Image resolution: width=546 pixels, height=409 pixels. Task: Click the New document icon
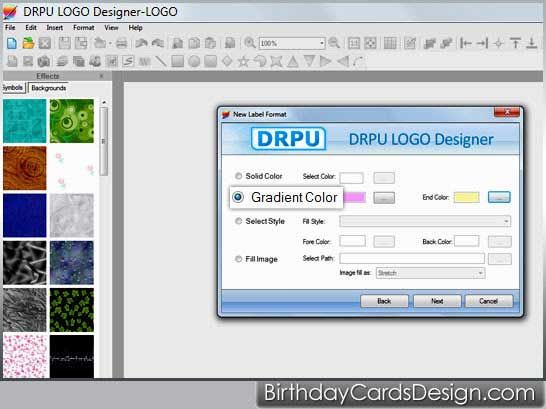[x=12, y=43]
